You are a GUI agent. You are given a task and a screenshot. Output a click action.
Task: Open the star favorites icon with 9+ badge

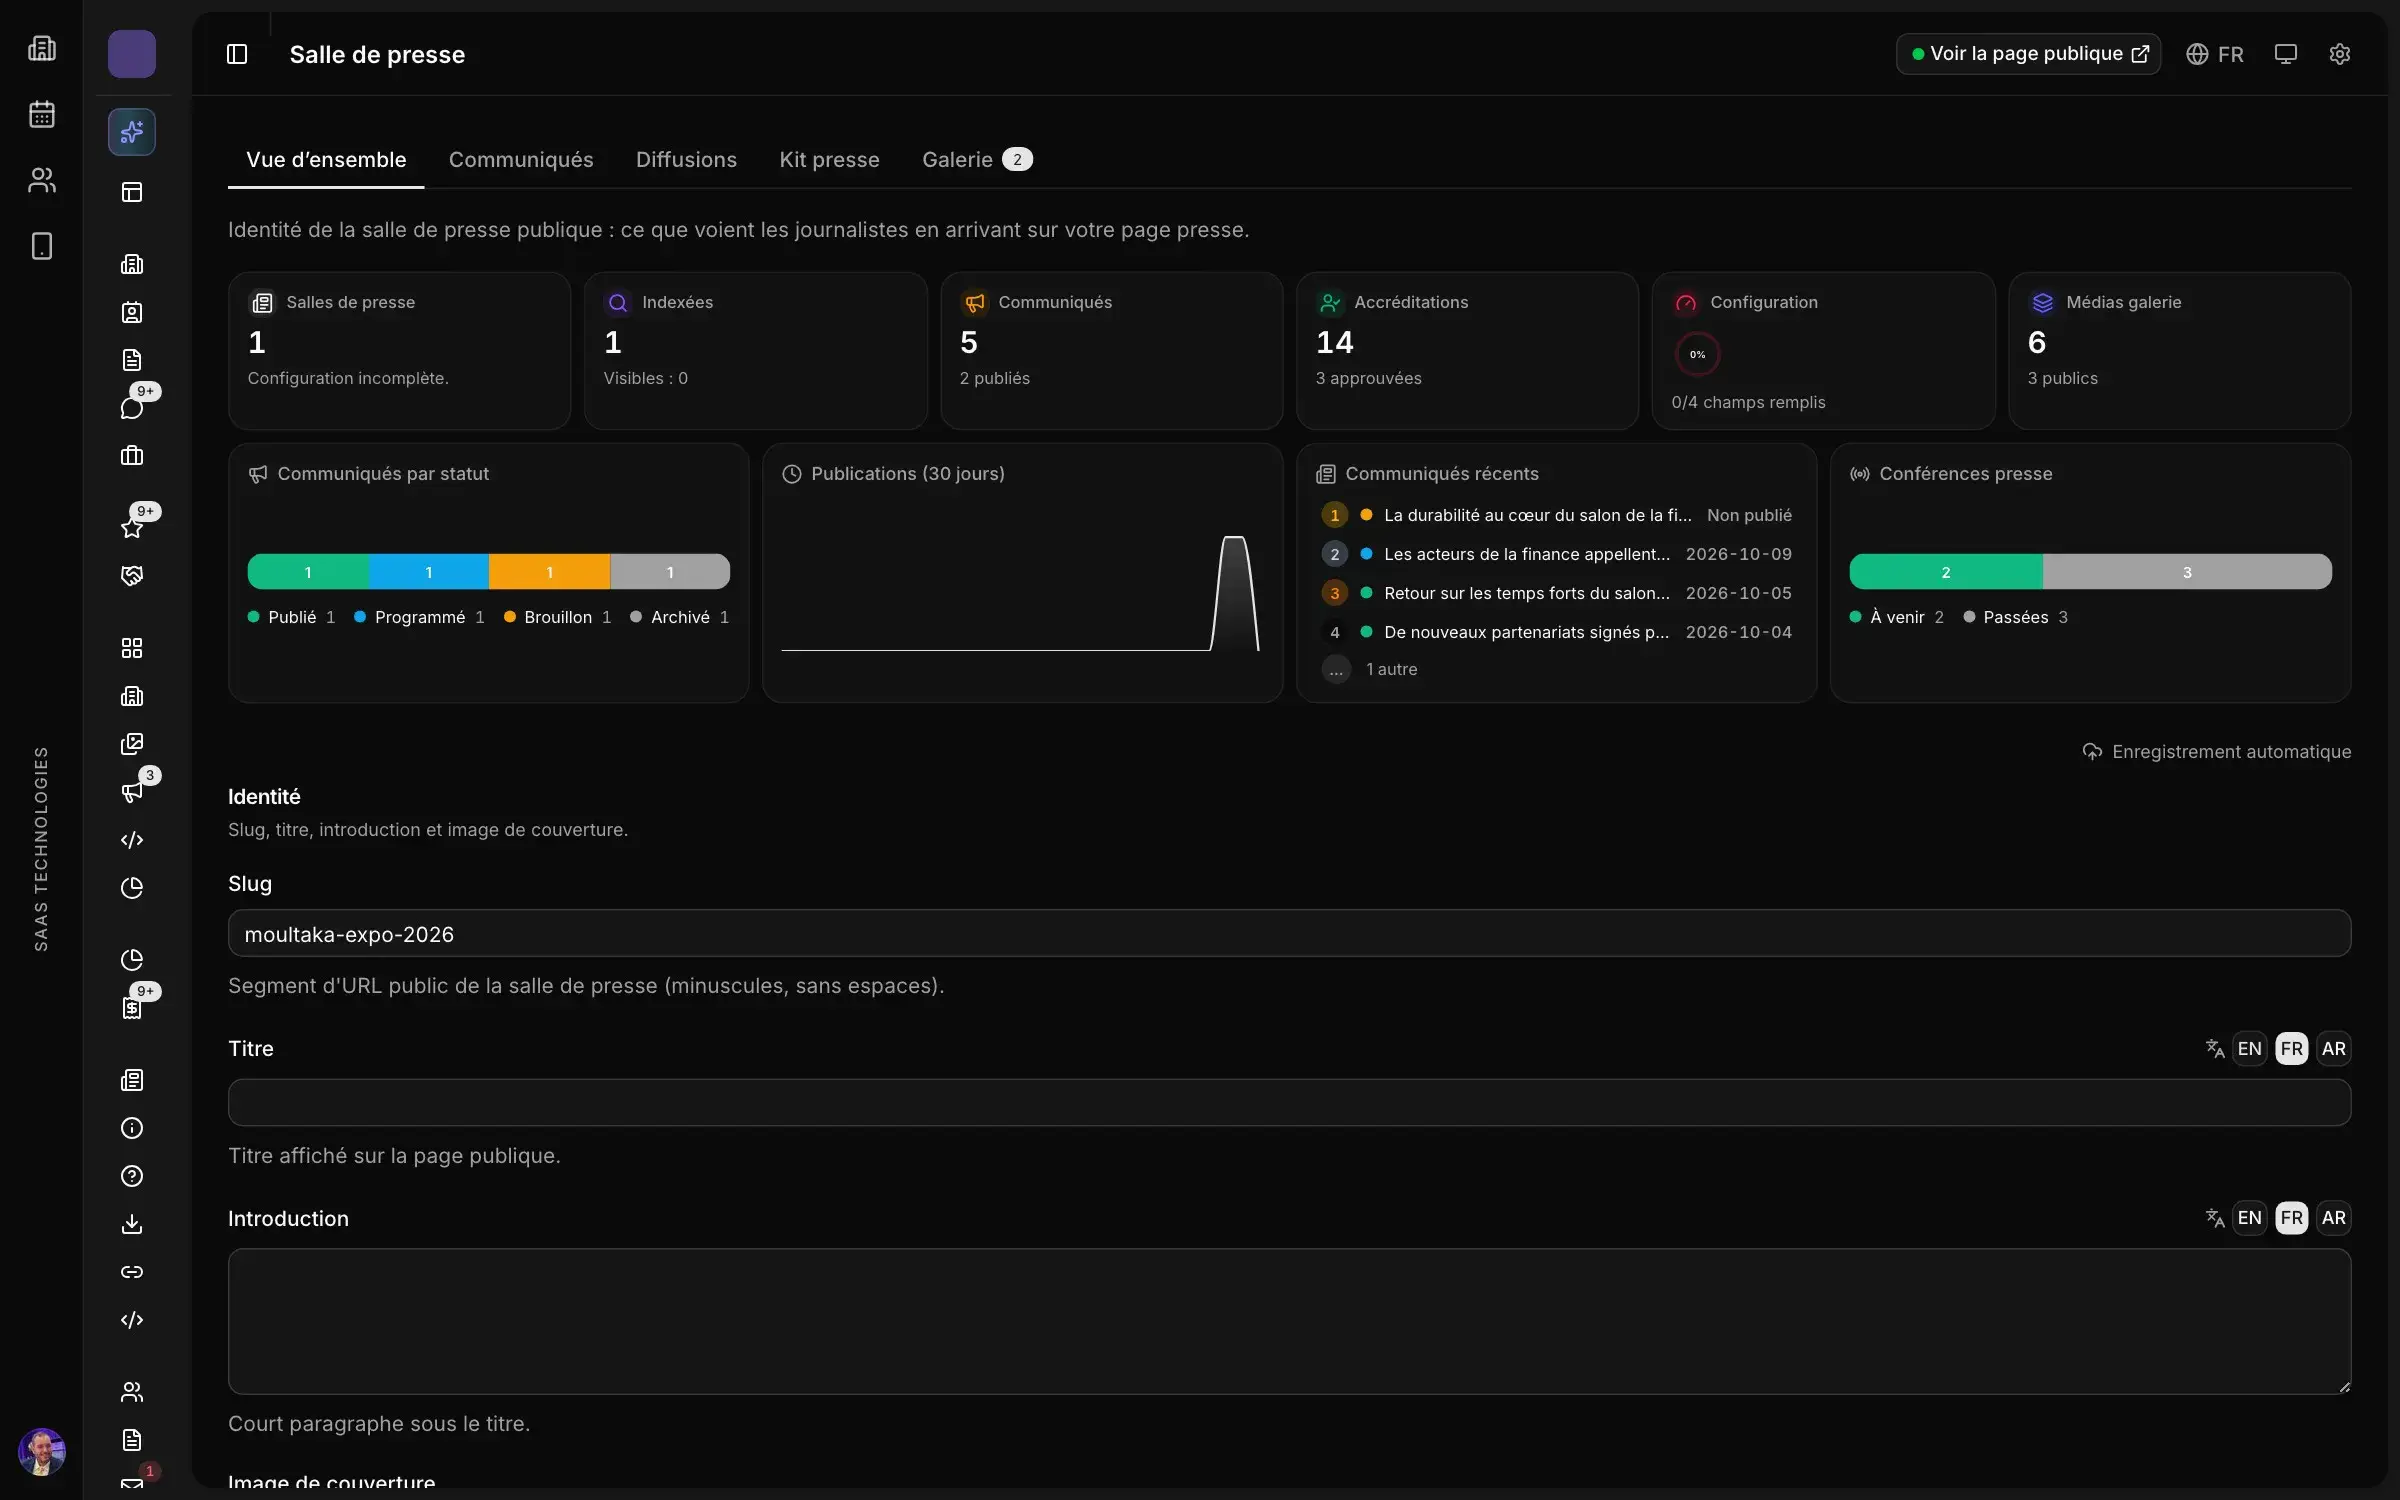click(132, 527)
